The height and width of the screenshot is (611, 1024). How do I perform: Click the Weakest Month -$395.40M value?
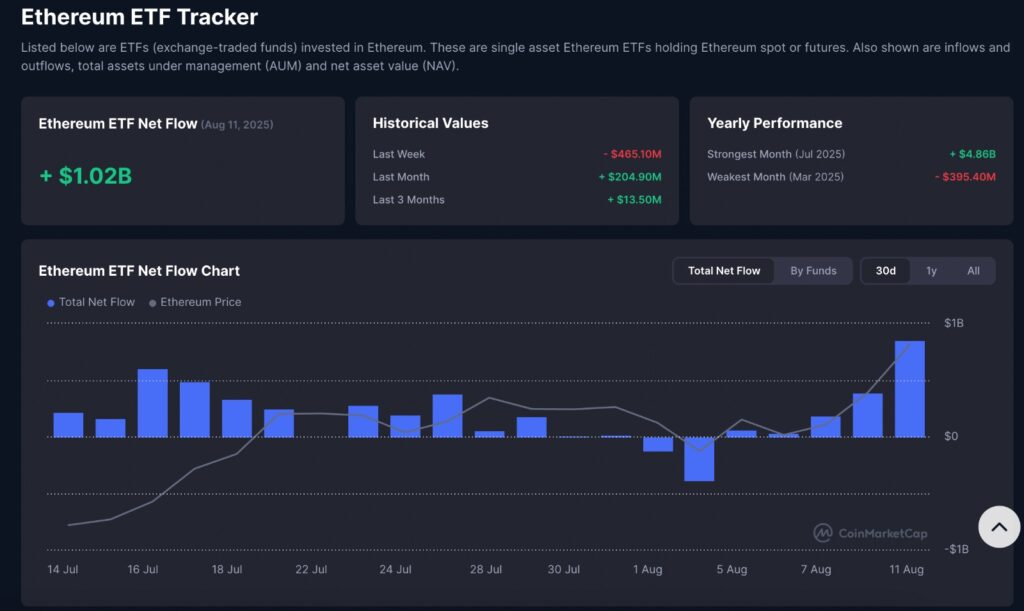click(x=965, y=177)
